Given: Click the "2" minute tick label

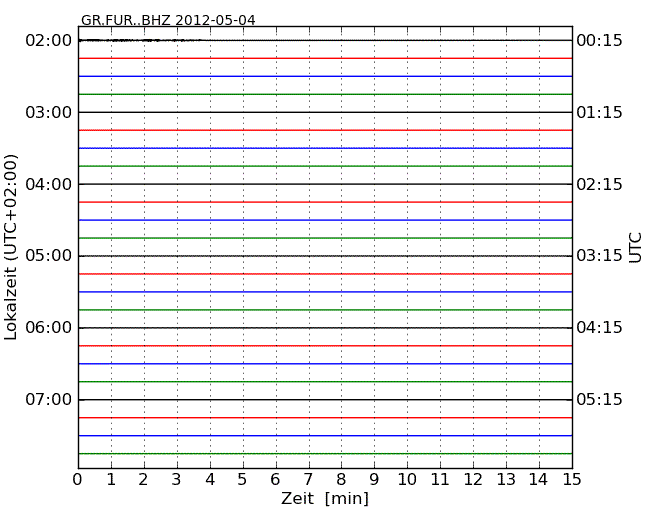Looking at the screenshot, I should [x=143, y=479].
